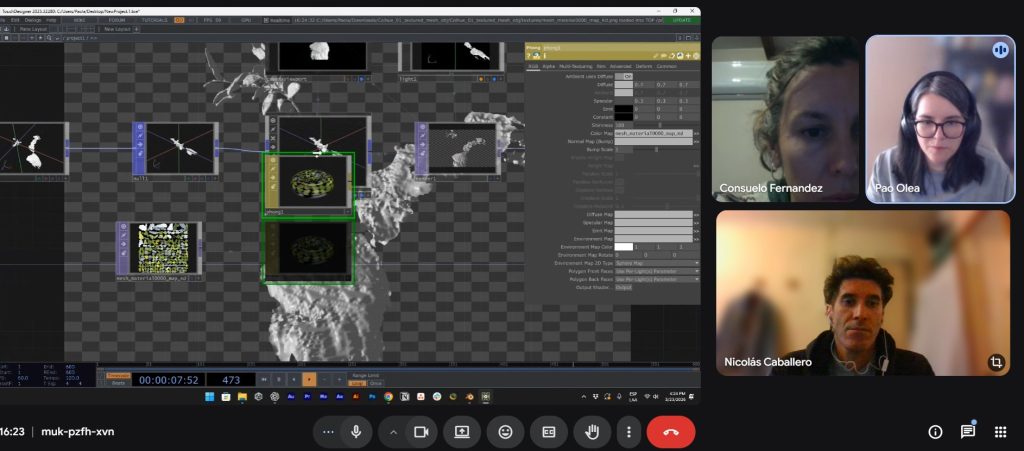Screen dimensions: 1024x451
Task: Open the Polygon Front Faces dropdown
Action: coord(656,270)
